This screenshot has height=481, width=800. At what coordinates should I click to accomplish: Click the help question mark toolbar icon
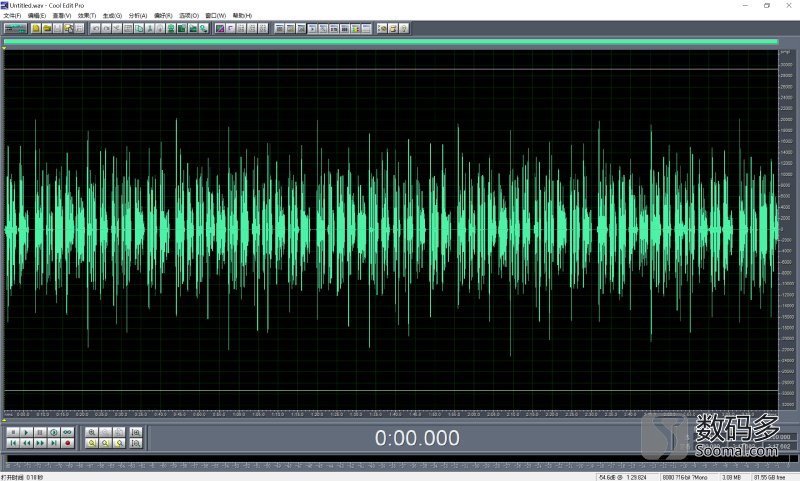404,29
